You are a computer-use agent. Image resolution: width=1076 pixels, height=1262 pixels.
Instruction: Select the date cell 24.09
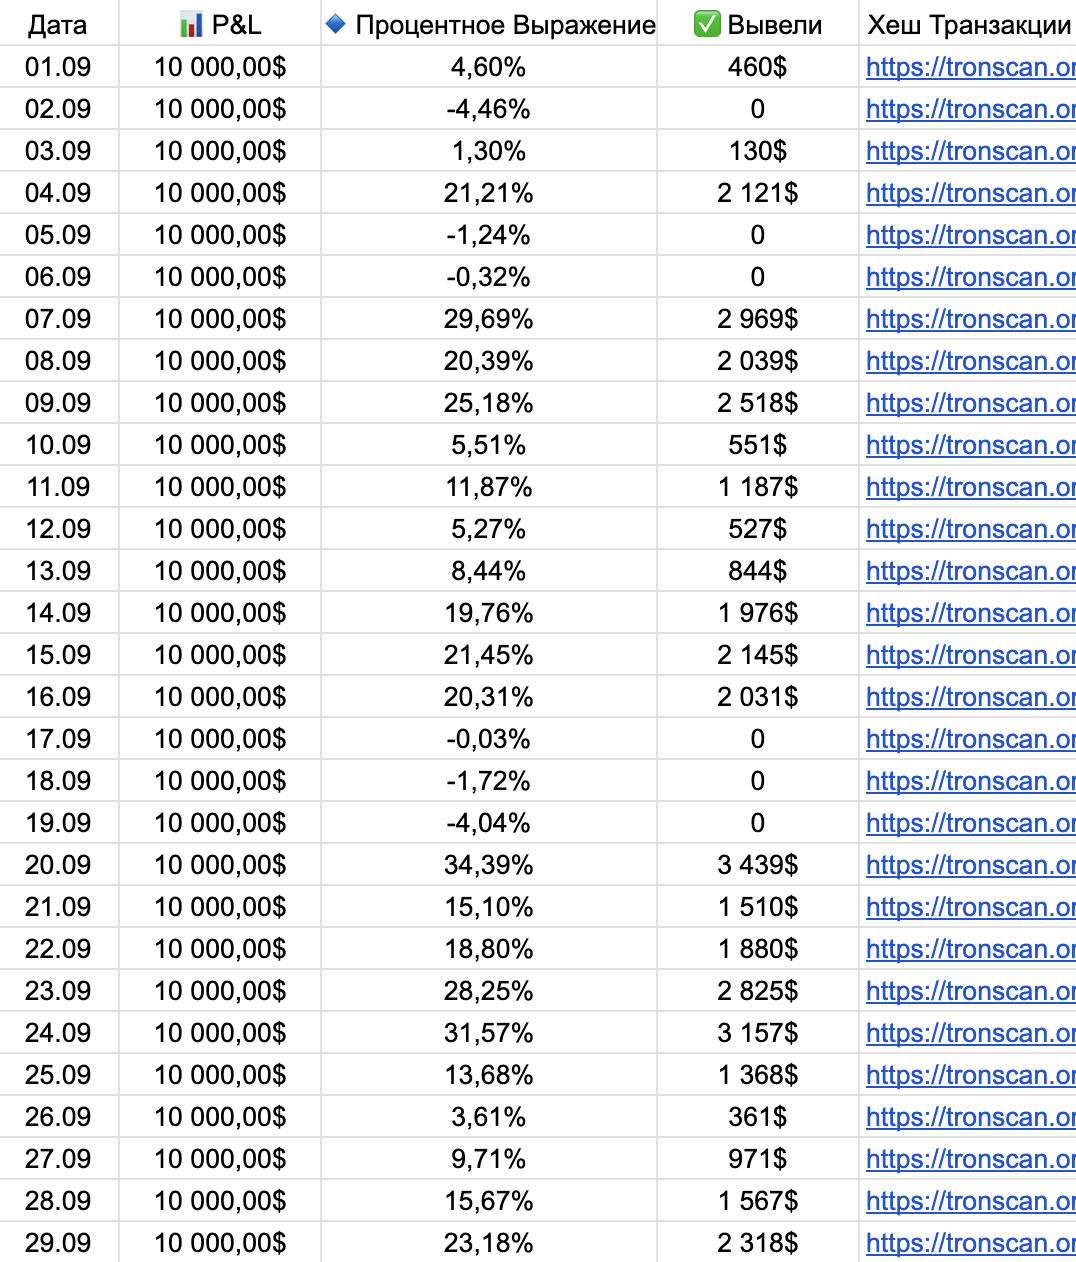pyautogui.click(x=58, y=1033)
